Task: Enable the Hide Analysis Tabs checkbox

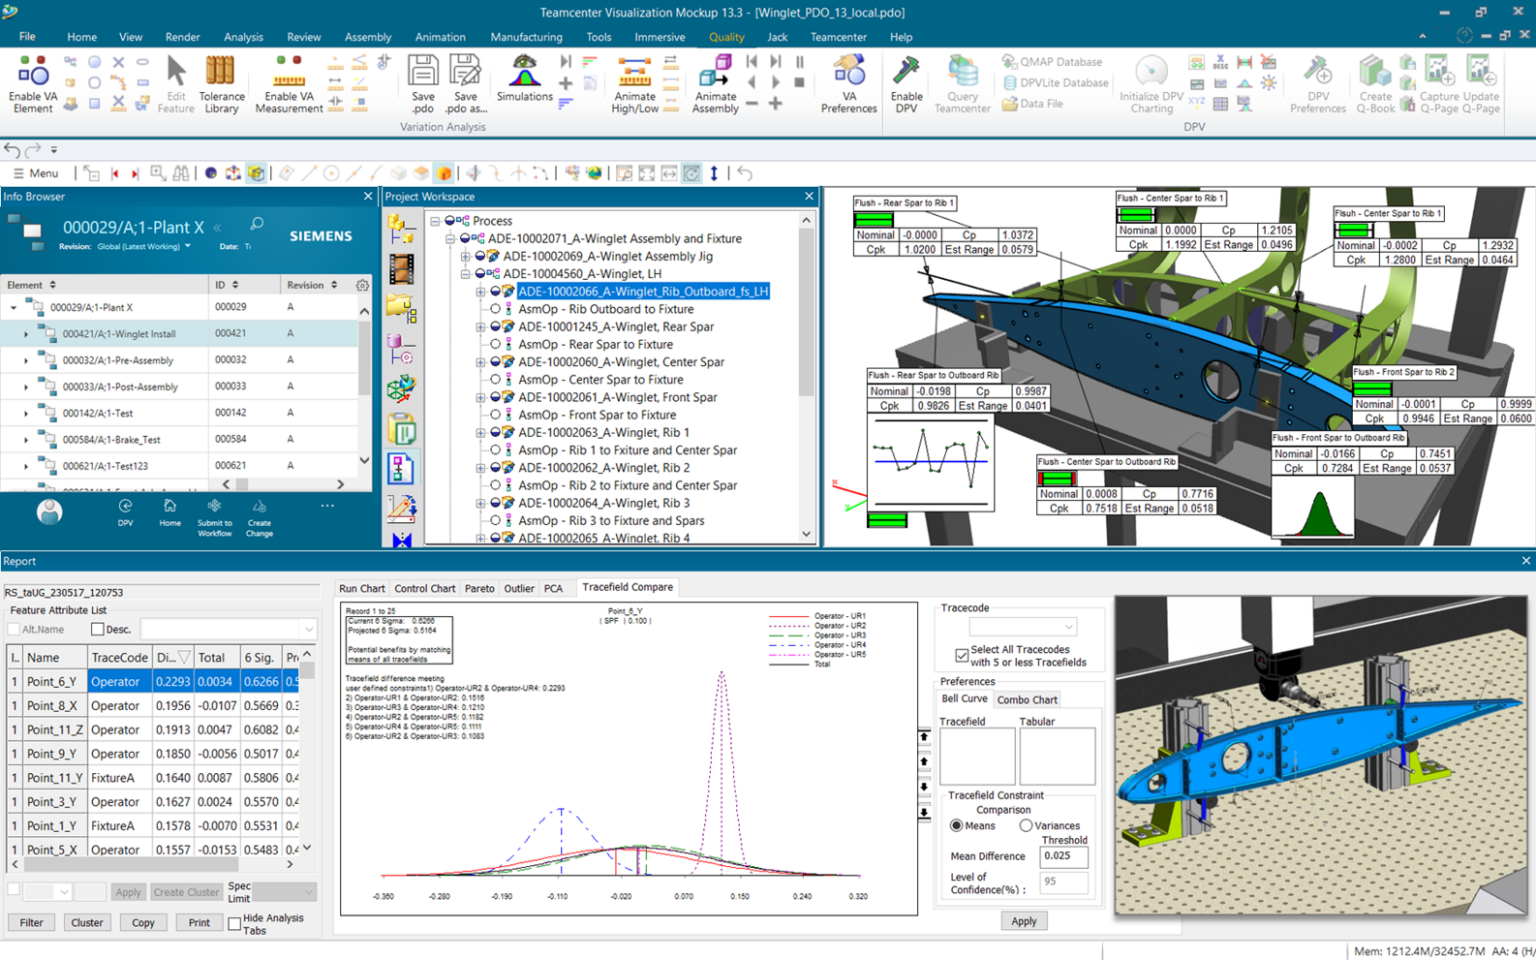Action: point(235,924)
